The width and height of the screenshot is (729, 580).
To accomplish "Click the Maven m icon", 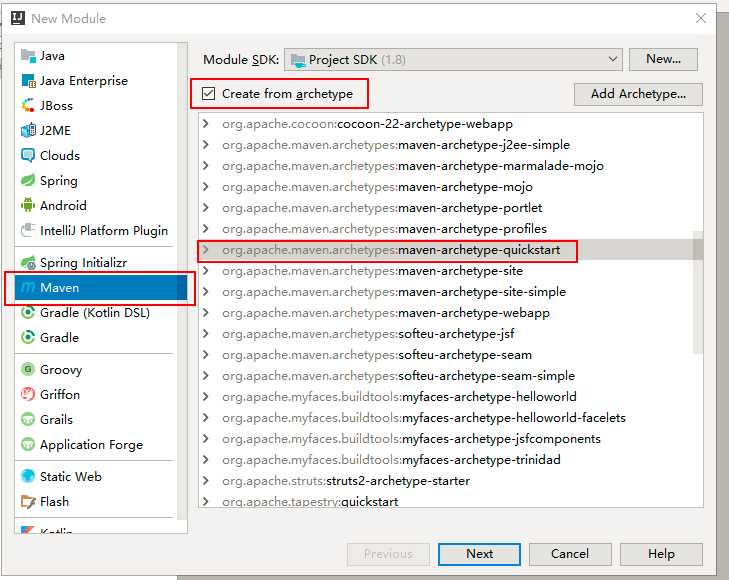I will click(x=28, y=288).
